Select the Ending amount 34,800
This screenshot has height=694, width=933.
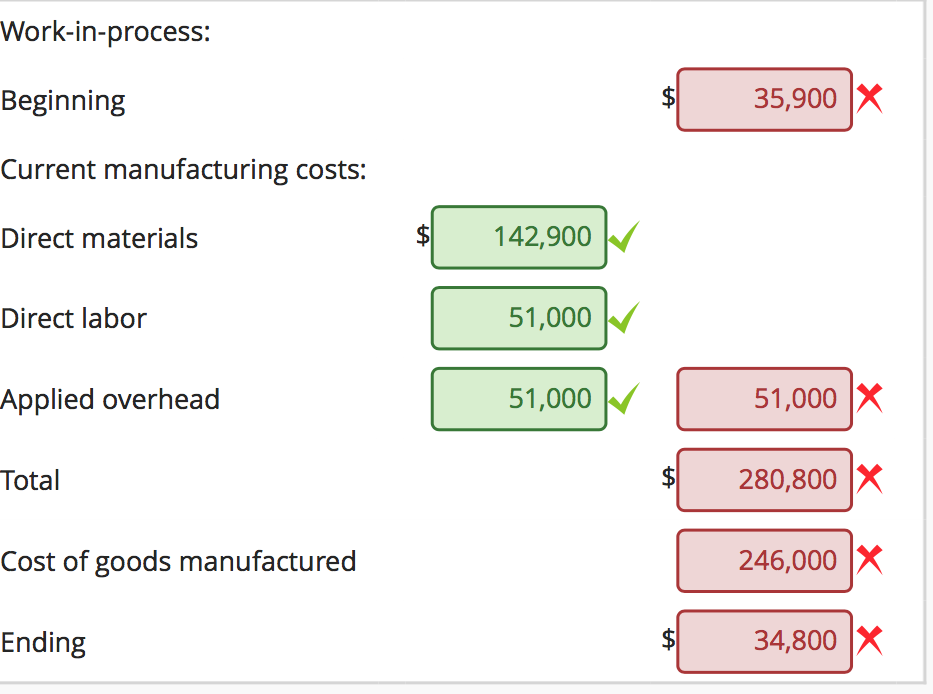point(764,640)
